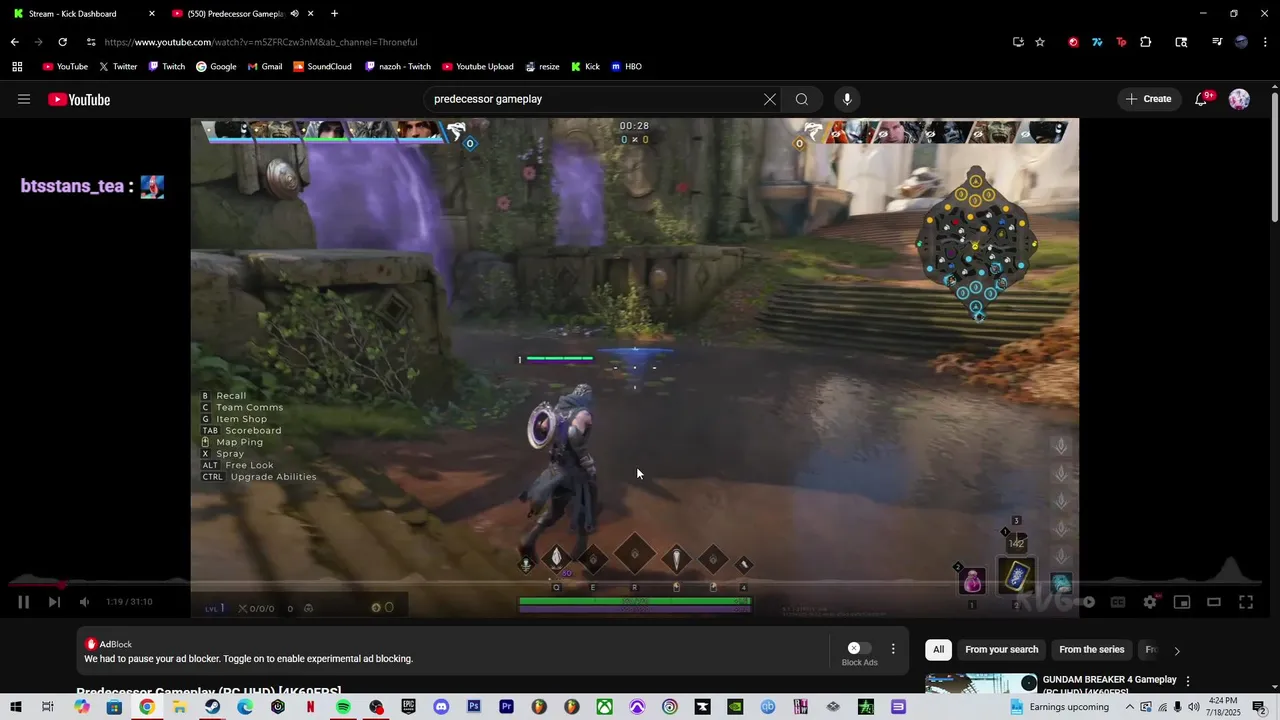
Task: Open the 7TV extension icon
Action: [1097, 42]
